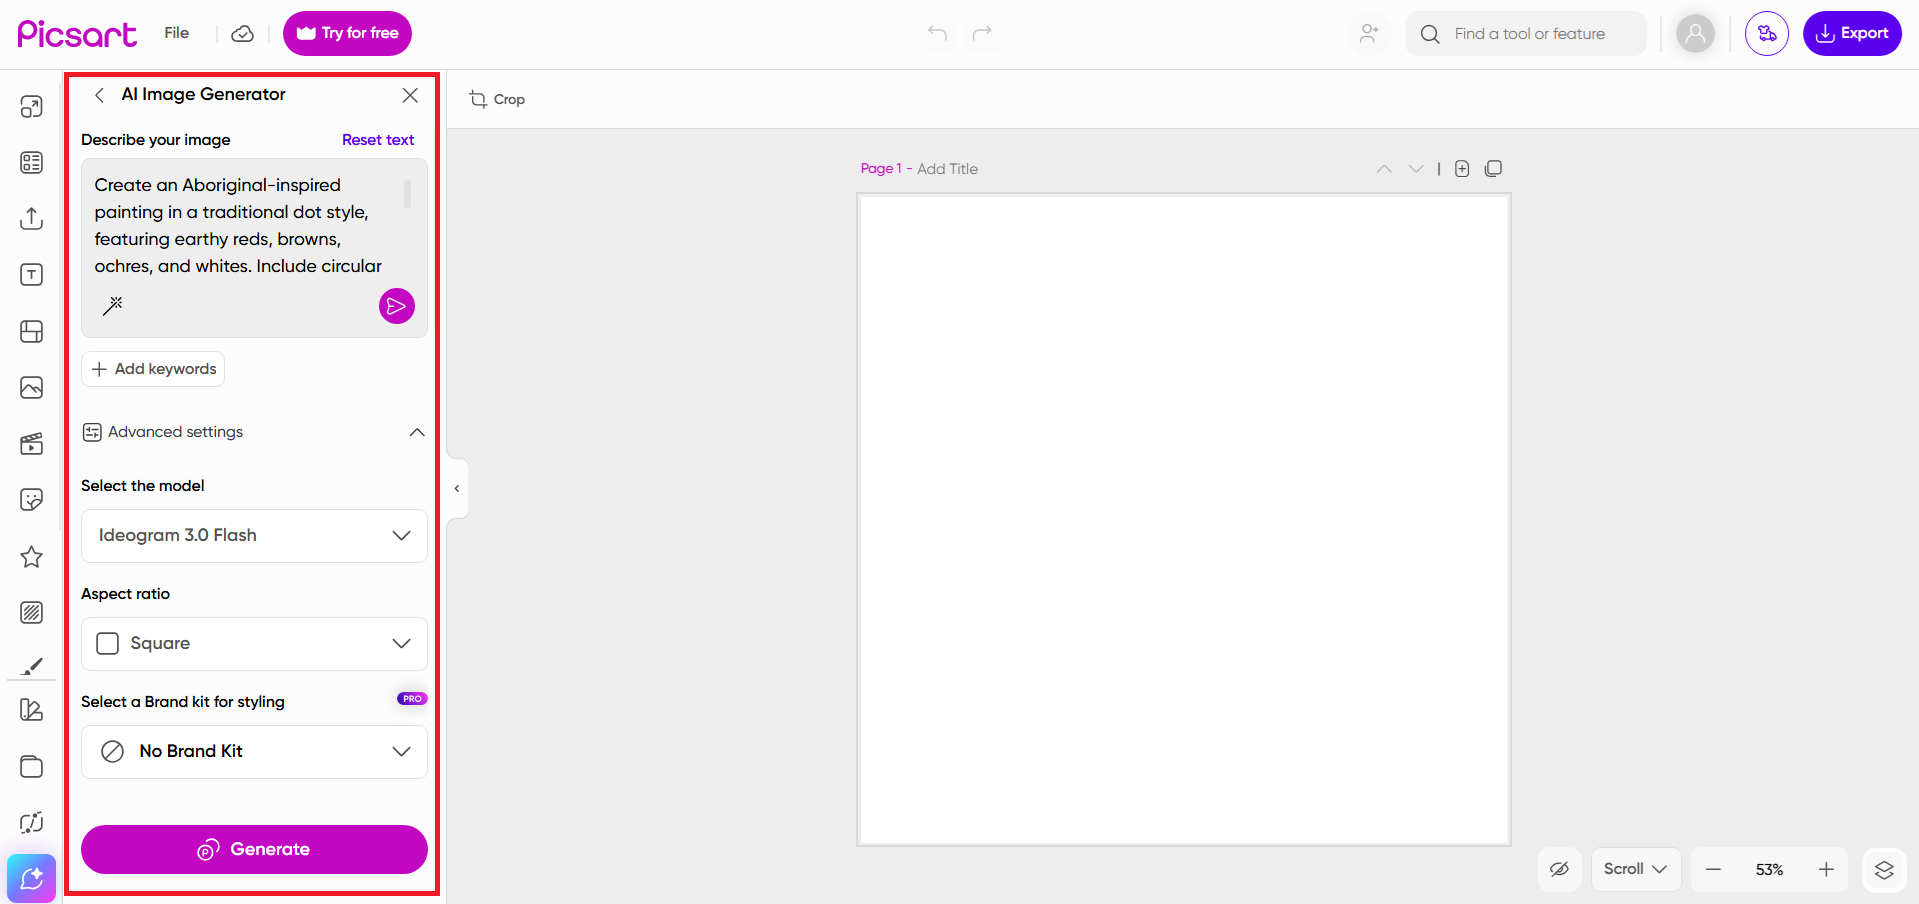The width and height of the screenshot is (1919, 904).
Task: Click the Reset text link
Action: coord(378,140)
